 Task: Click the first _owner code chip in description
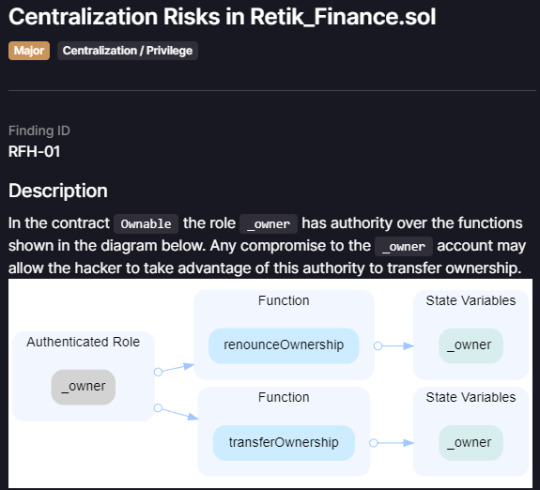tap(269, 224)
